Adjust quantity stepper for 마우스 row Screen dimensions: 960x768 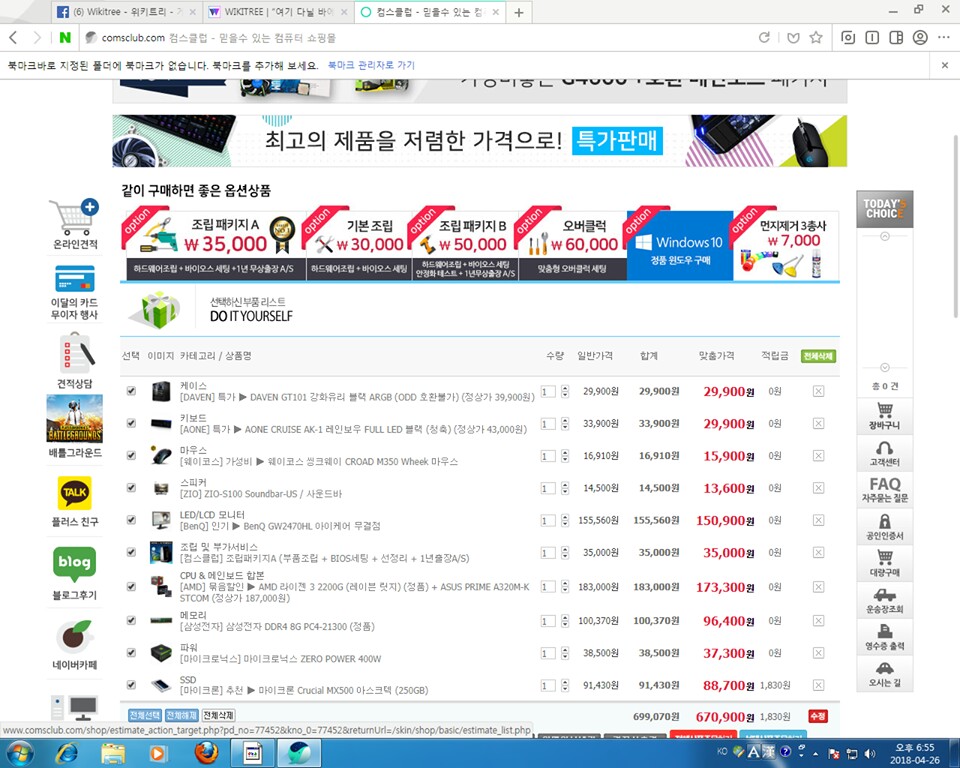click(x=564, y=456)
